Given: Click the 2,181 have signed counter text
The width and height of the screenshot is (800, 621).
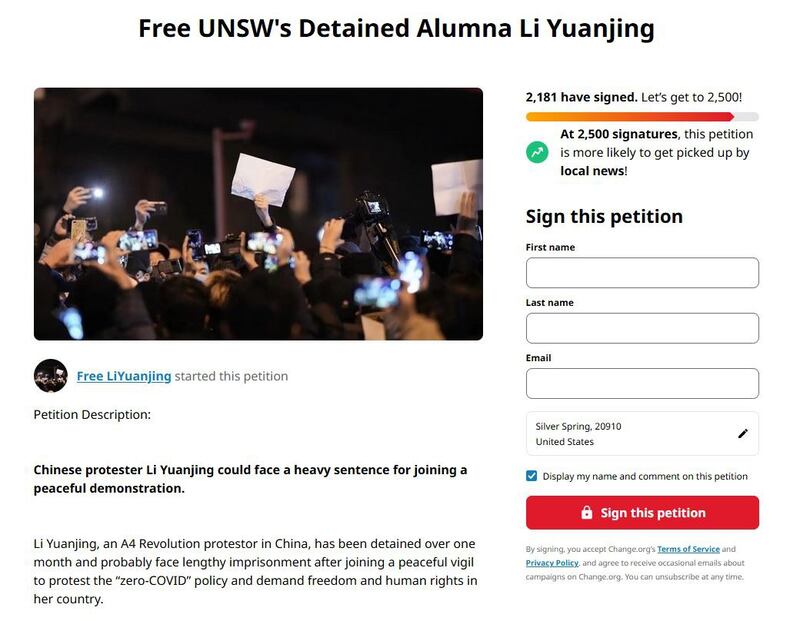Looking at the screenshot, I should [581, 98].
